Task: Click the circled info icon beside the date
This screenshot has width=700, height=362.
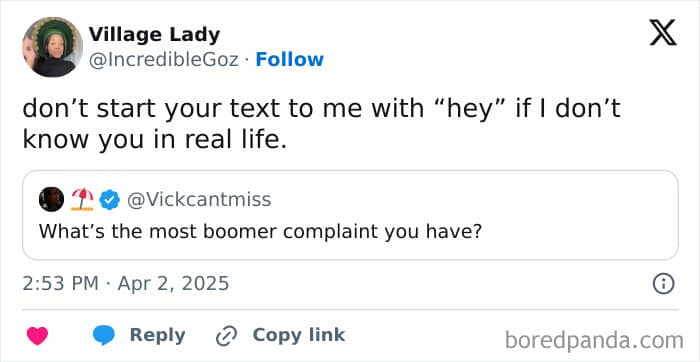Action: [x=663, y=284]
